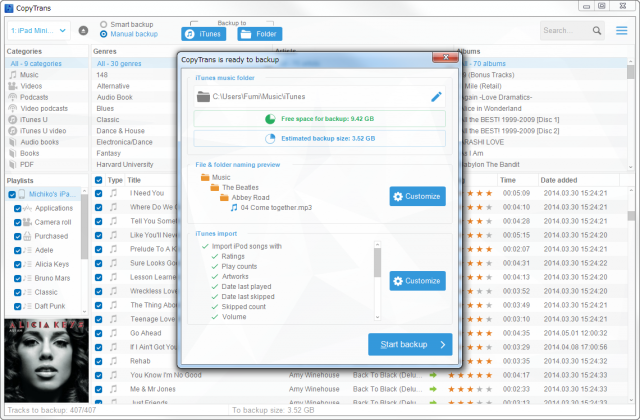640x420 pixels.
Task: Click the iTunes U category icon
Action: click(x=13, y=120)
